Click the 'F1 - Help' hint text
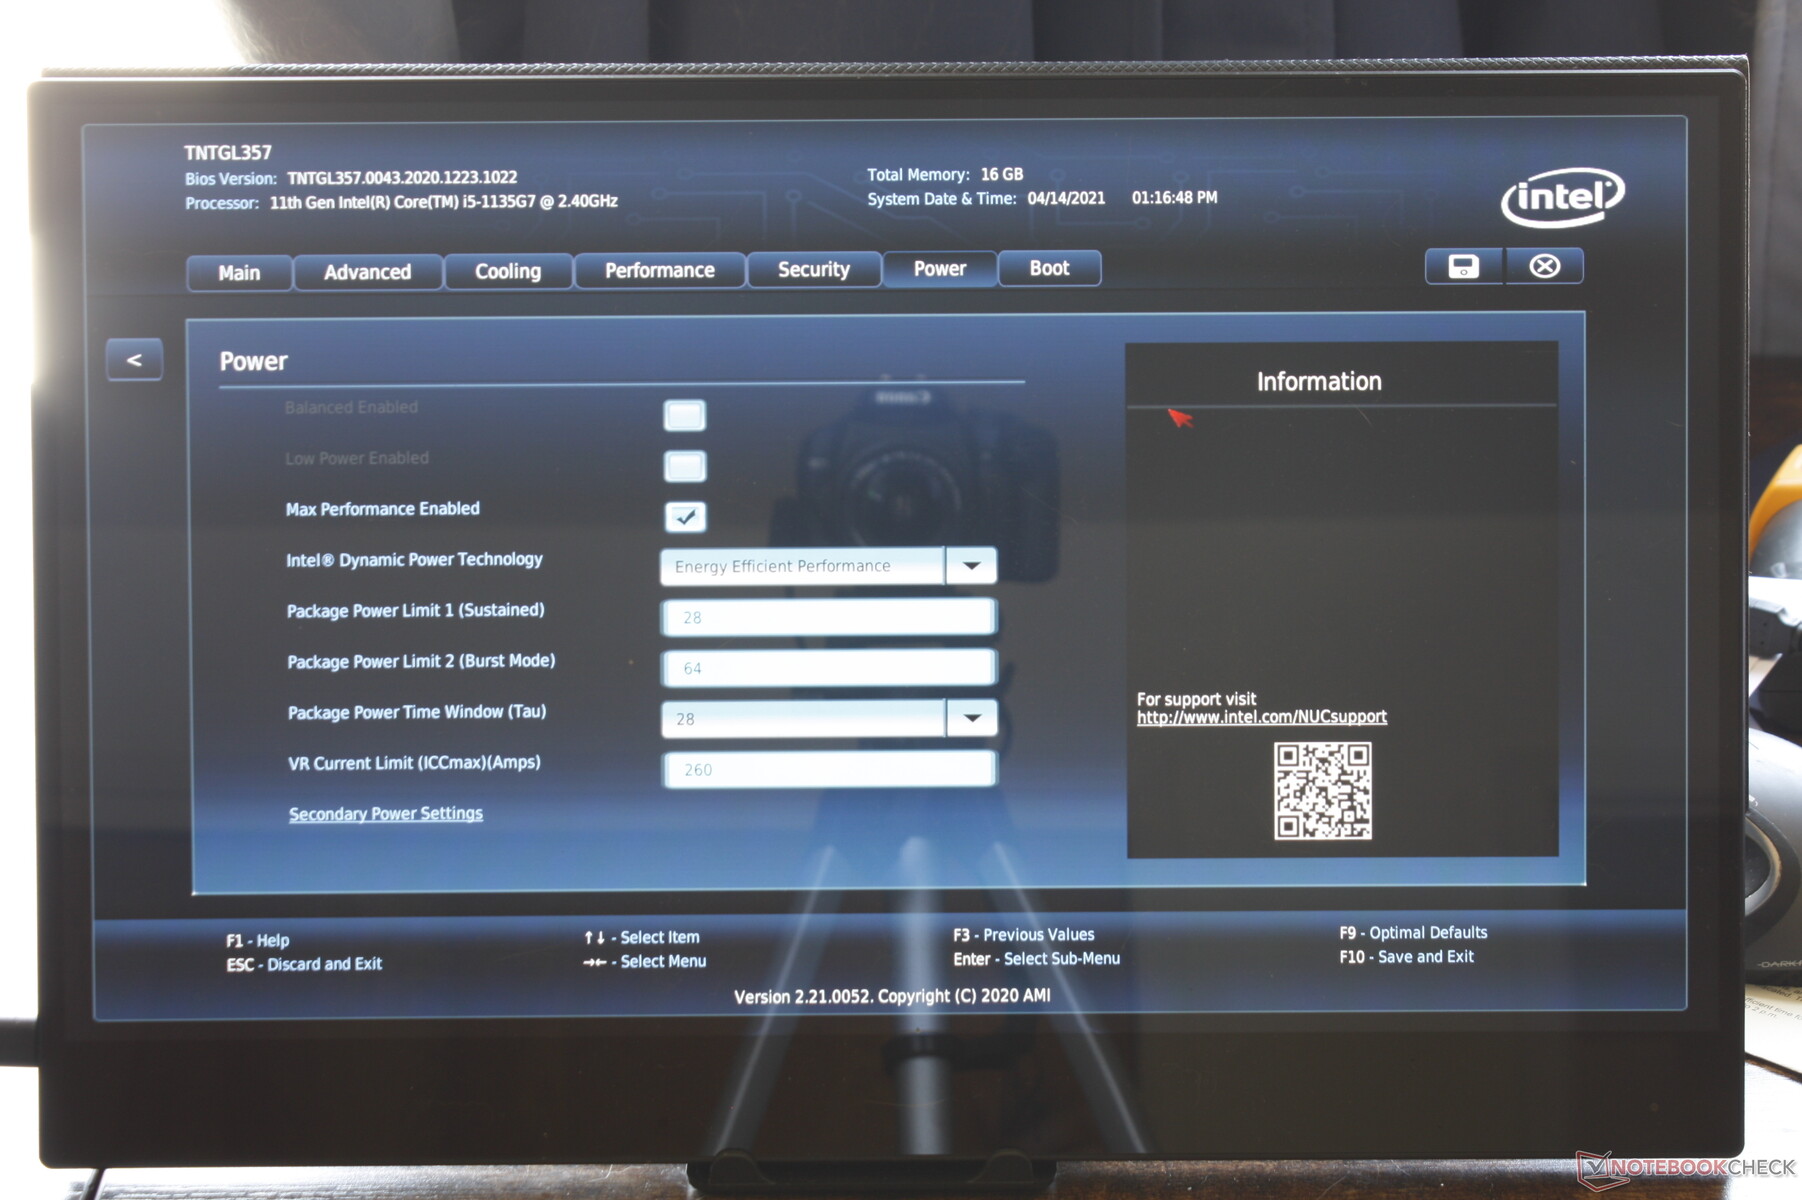Screen dimensions: 1802x1200 [x=257, y=940]
